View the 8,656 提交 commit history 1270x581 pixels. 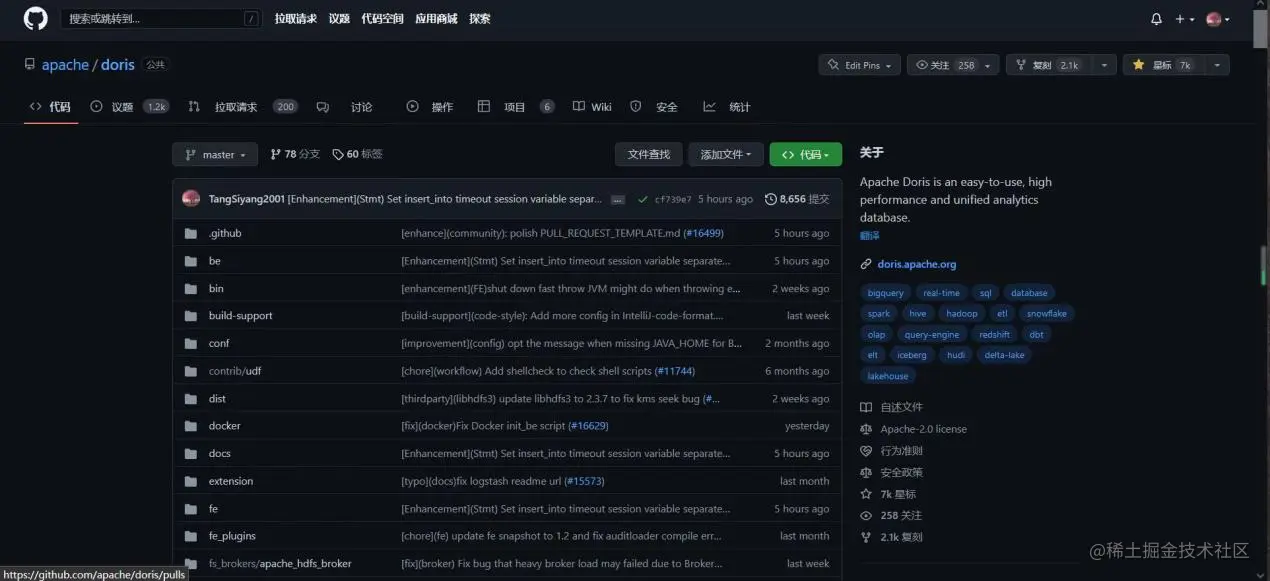[797, 199]
